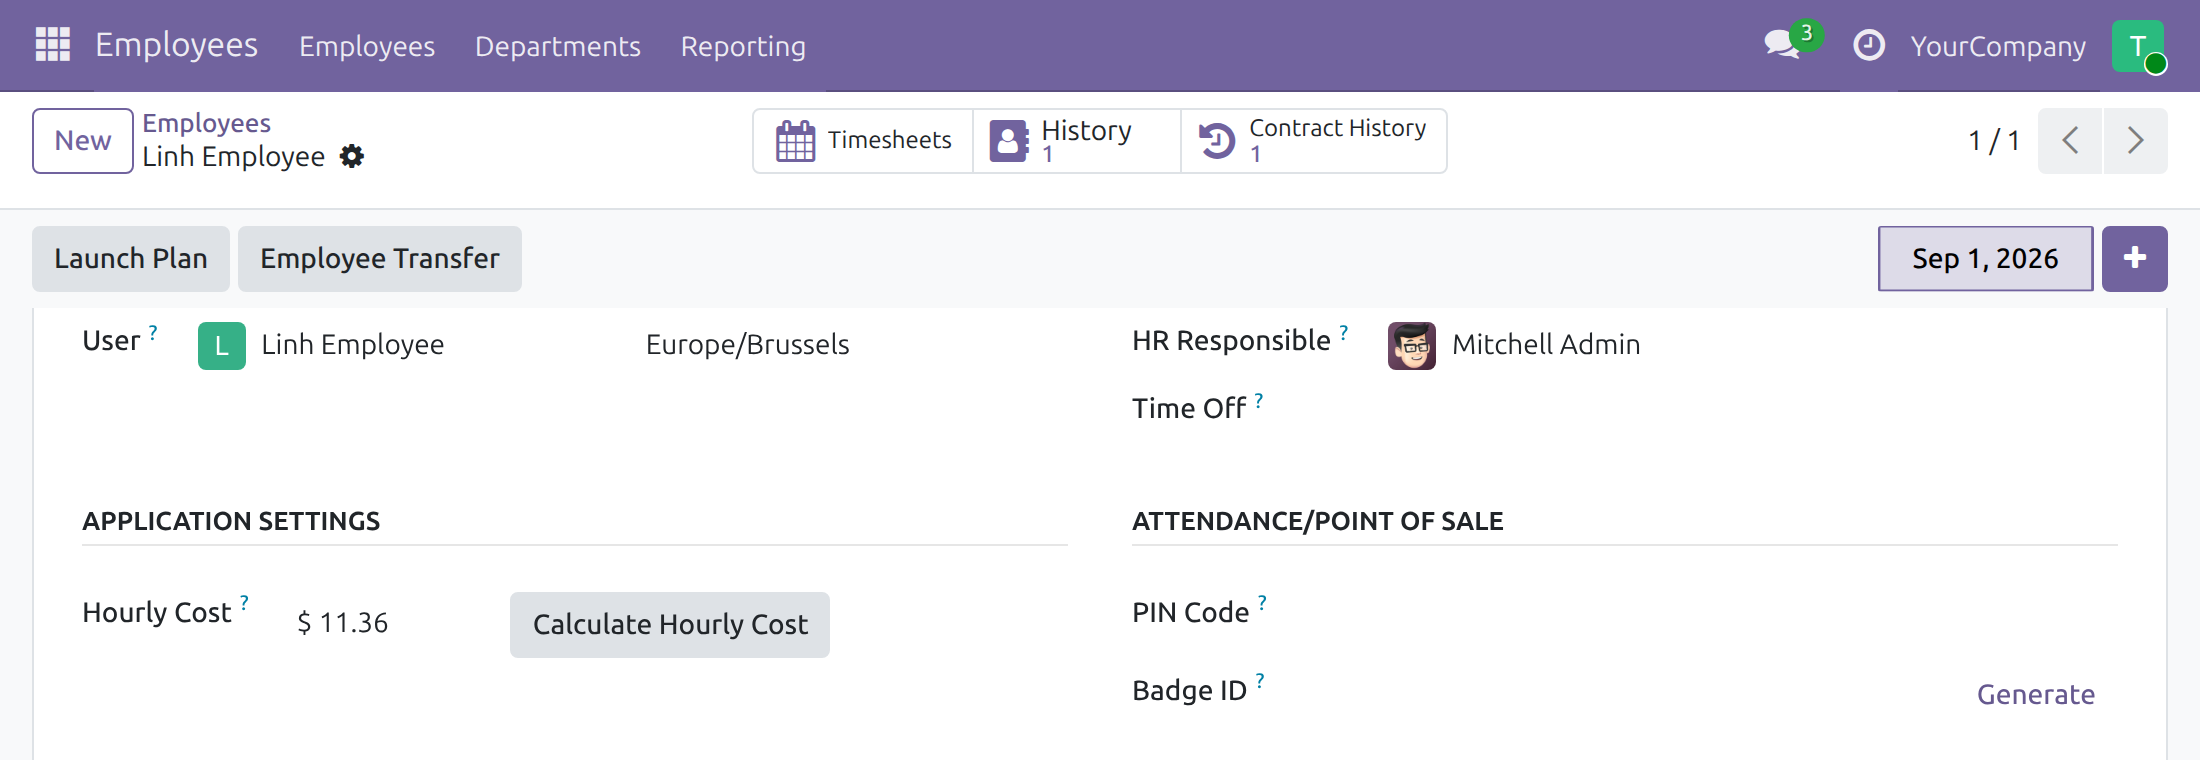This screenshot has height=760, width=2200.
Task: Open the YourCompany company switcher
Action: click(1998, 46)
